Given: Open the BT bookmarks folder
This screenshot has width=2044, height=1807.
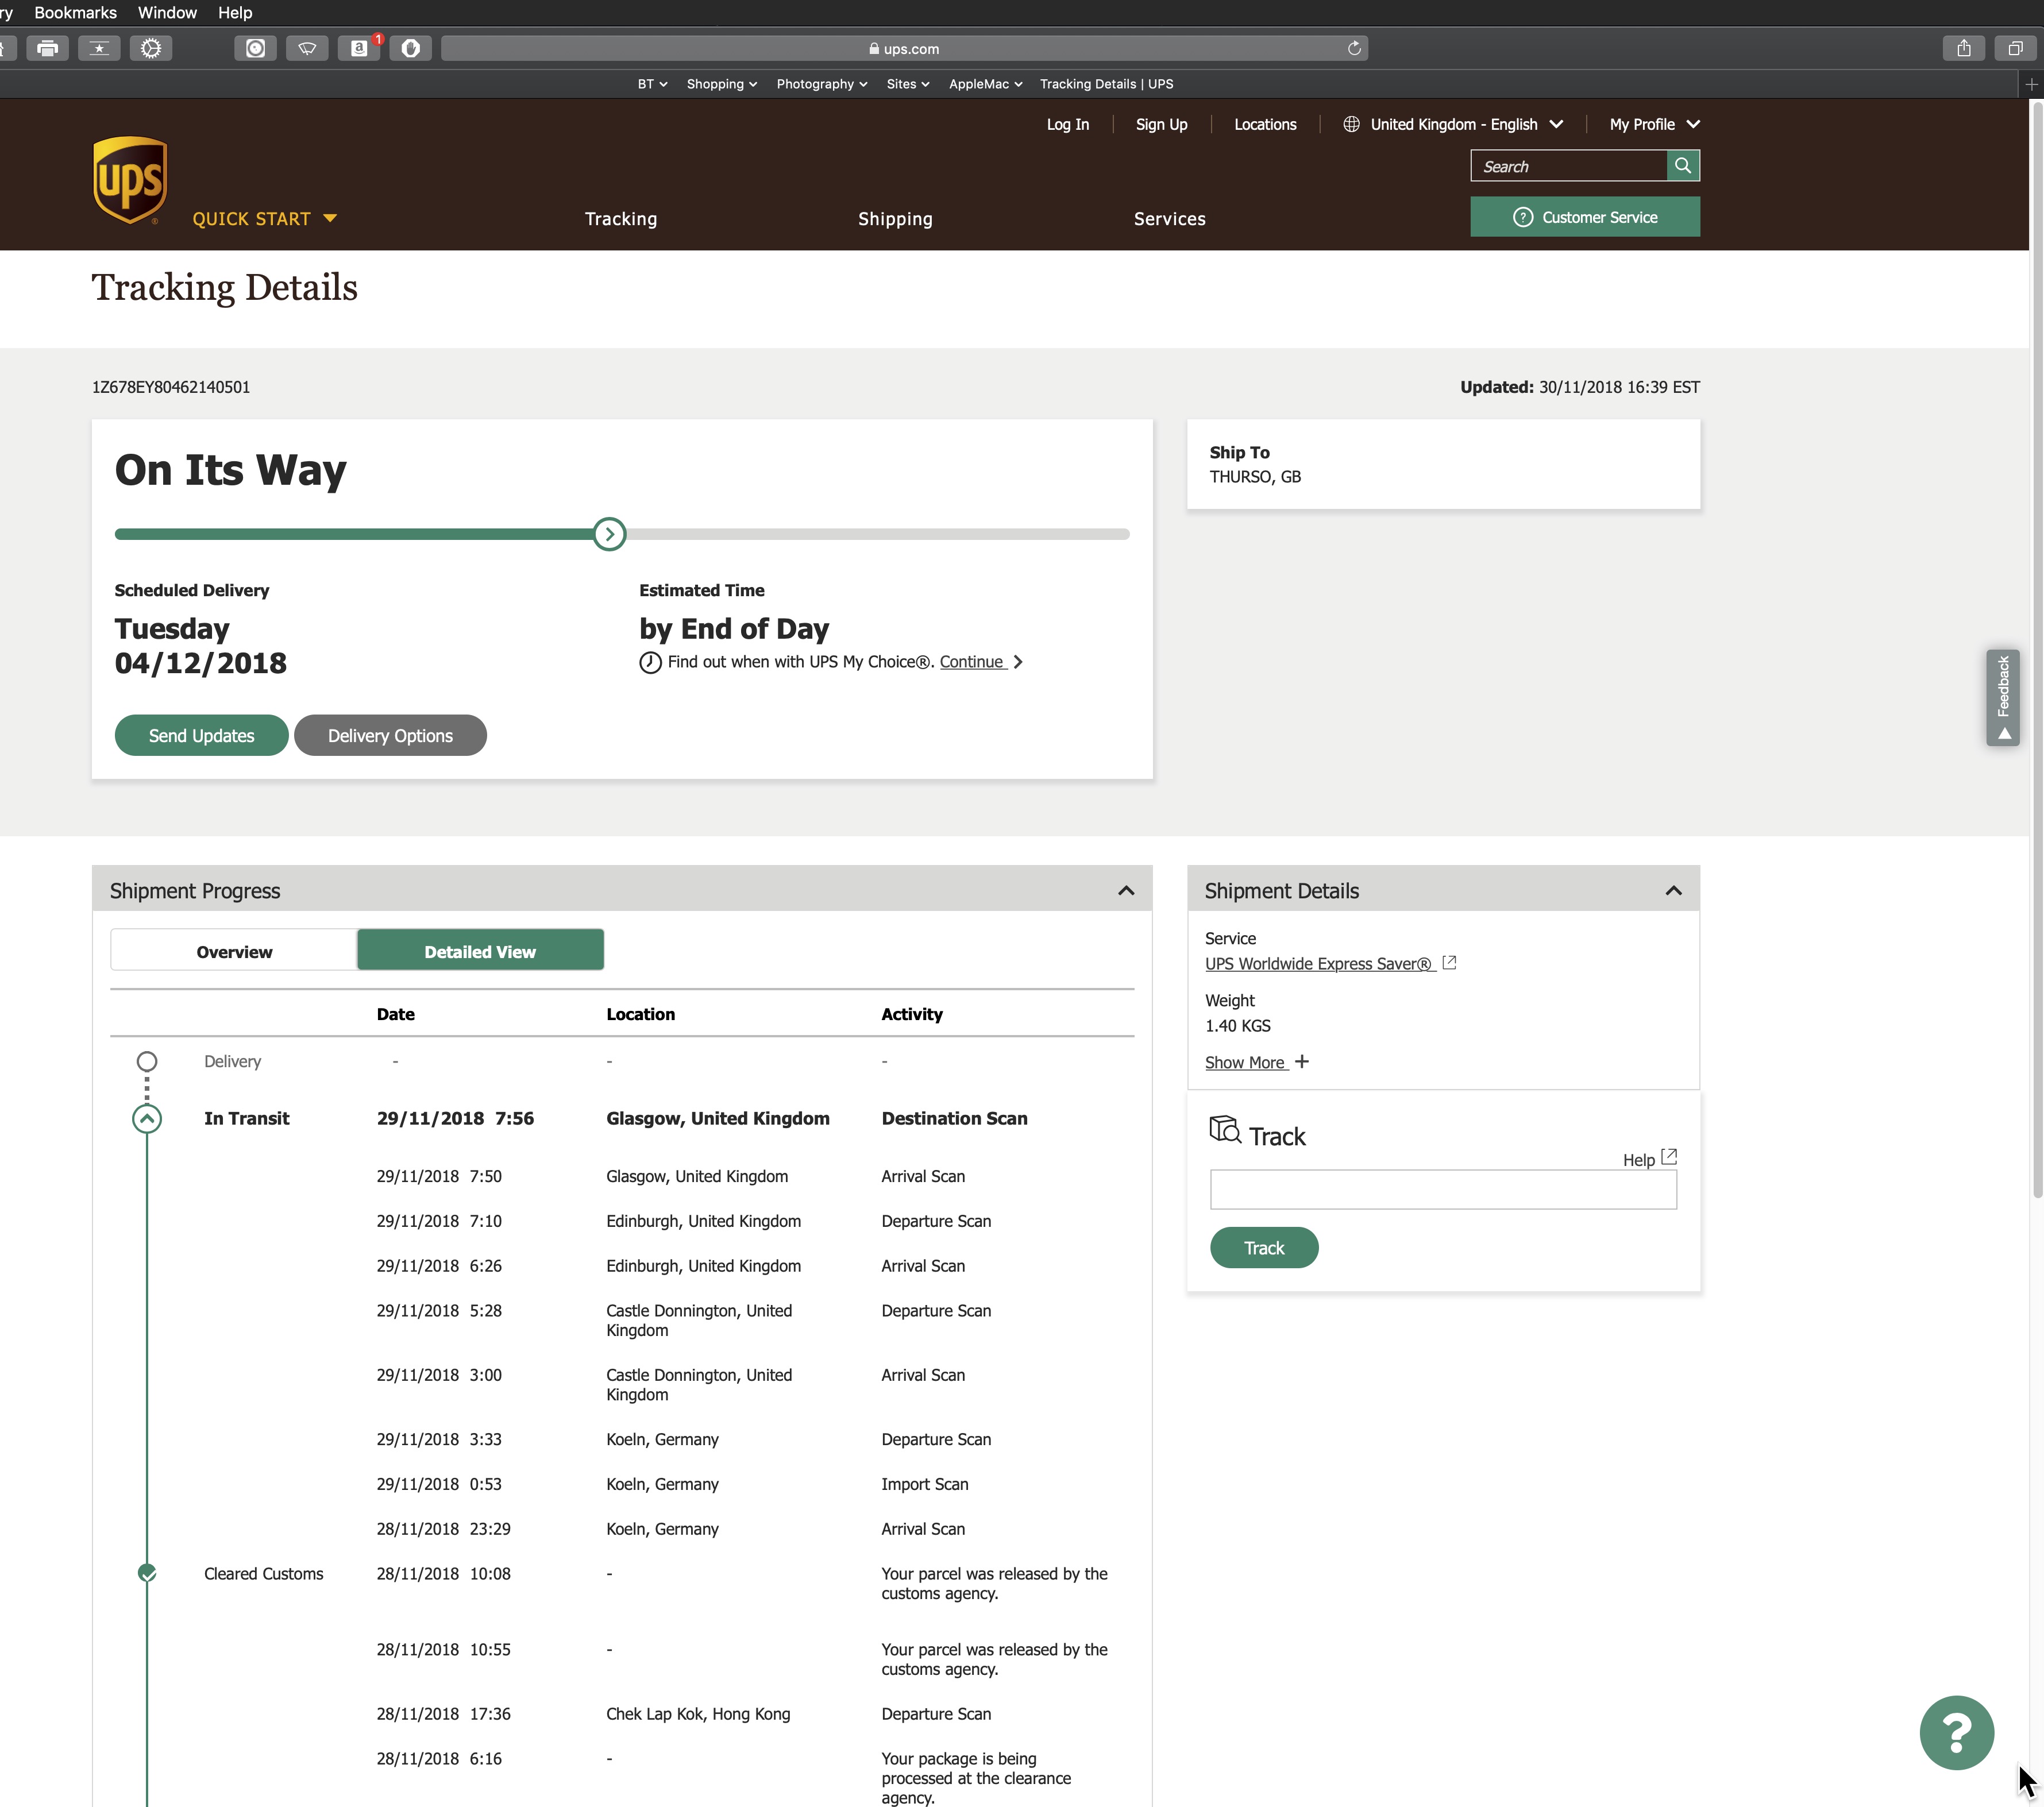Looking at the screenshot, I should [652, 84].
